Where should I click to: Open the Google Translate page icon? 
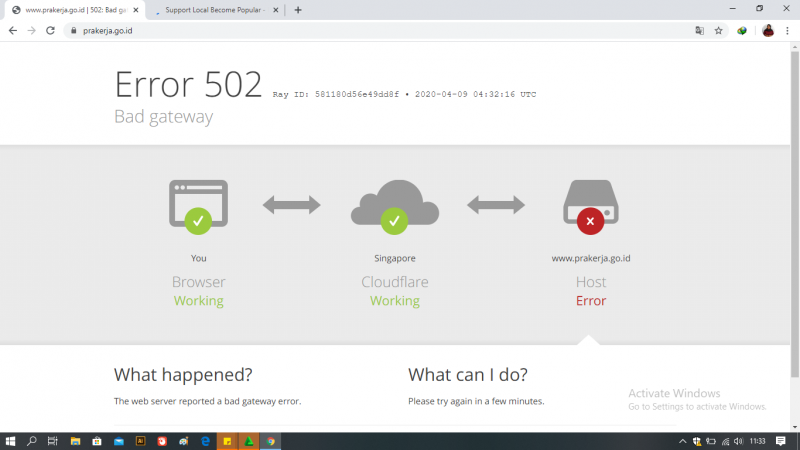coord(700,30)
